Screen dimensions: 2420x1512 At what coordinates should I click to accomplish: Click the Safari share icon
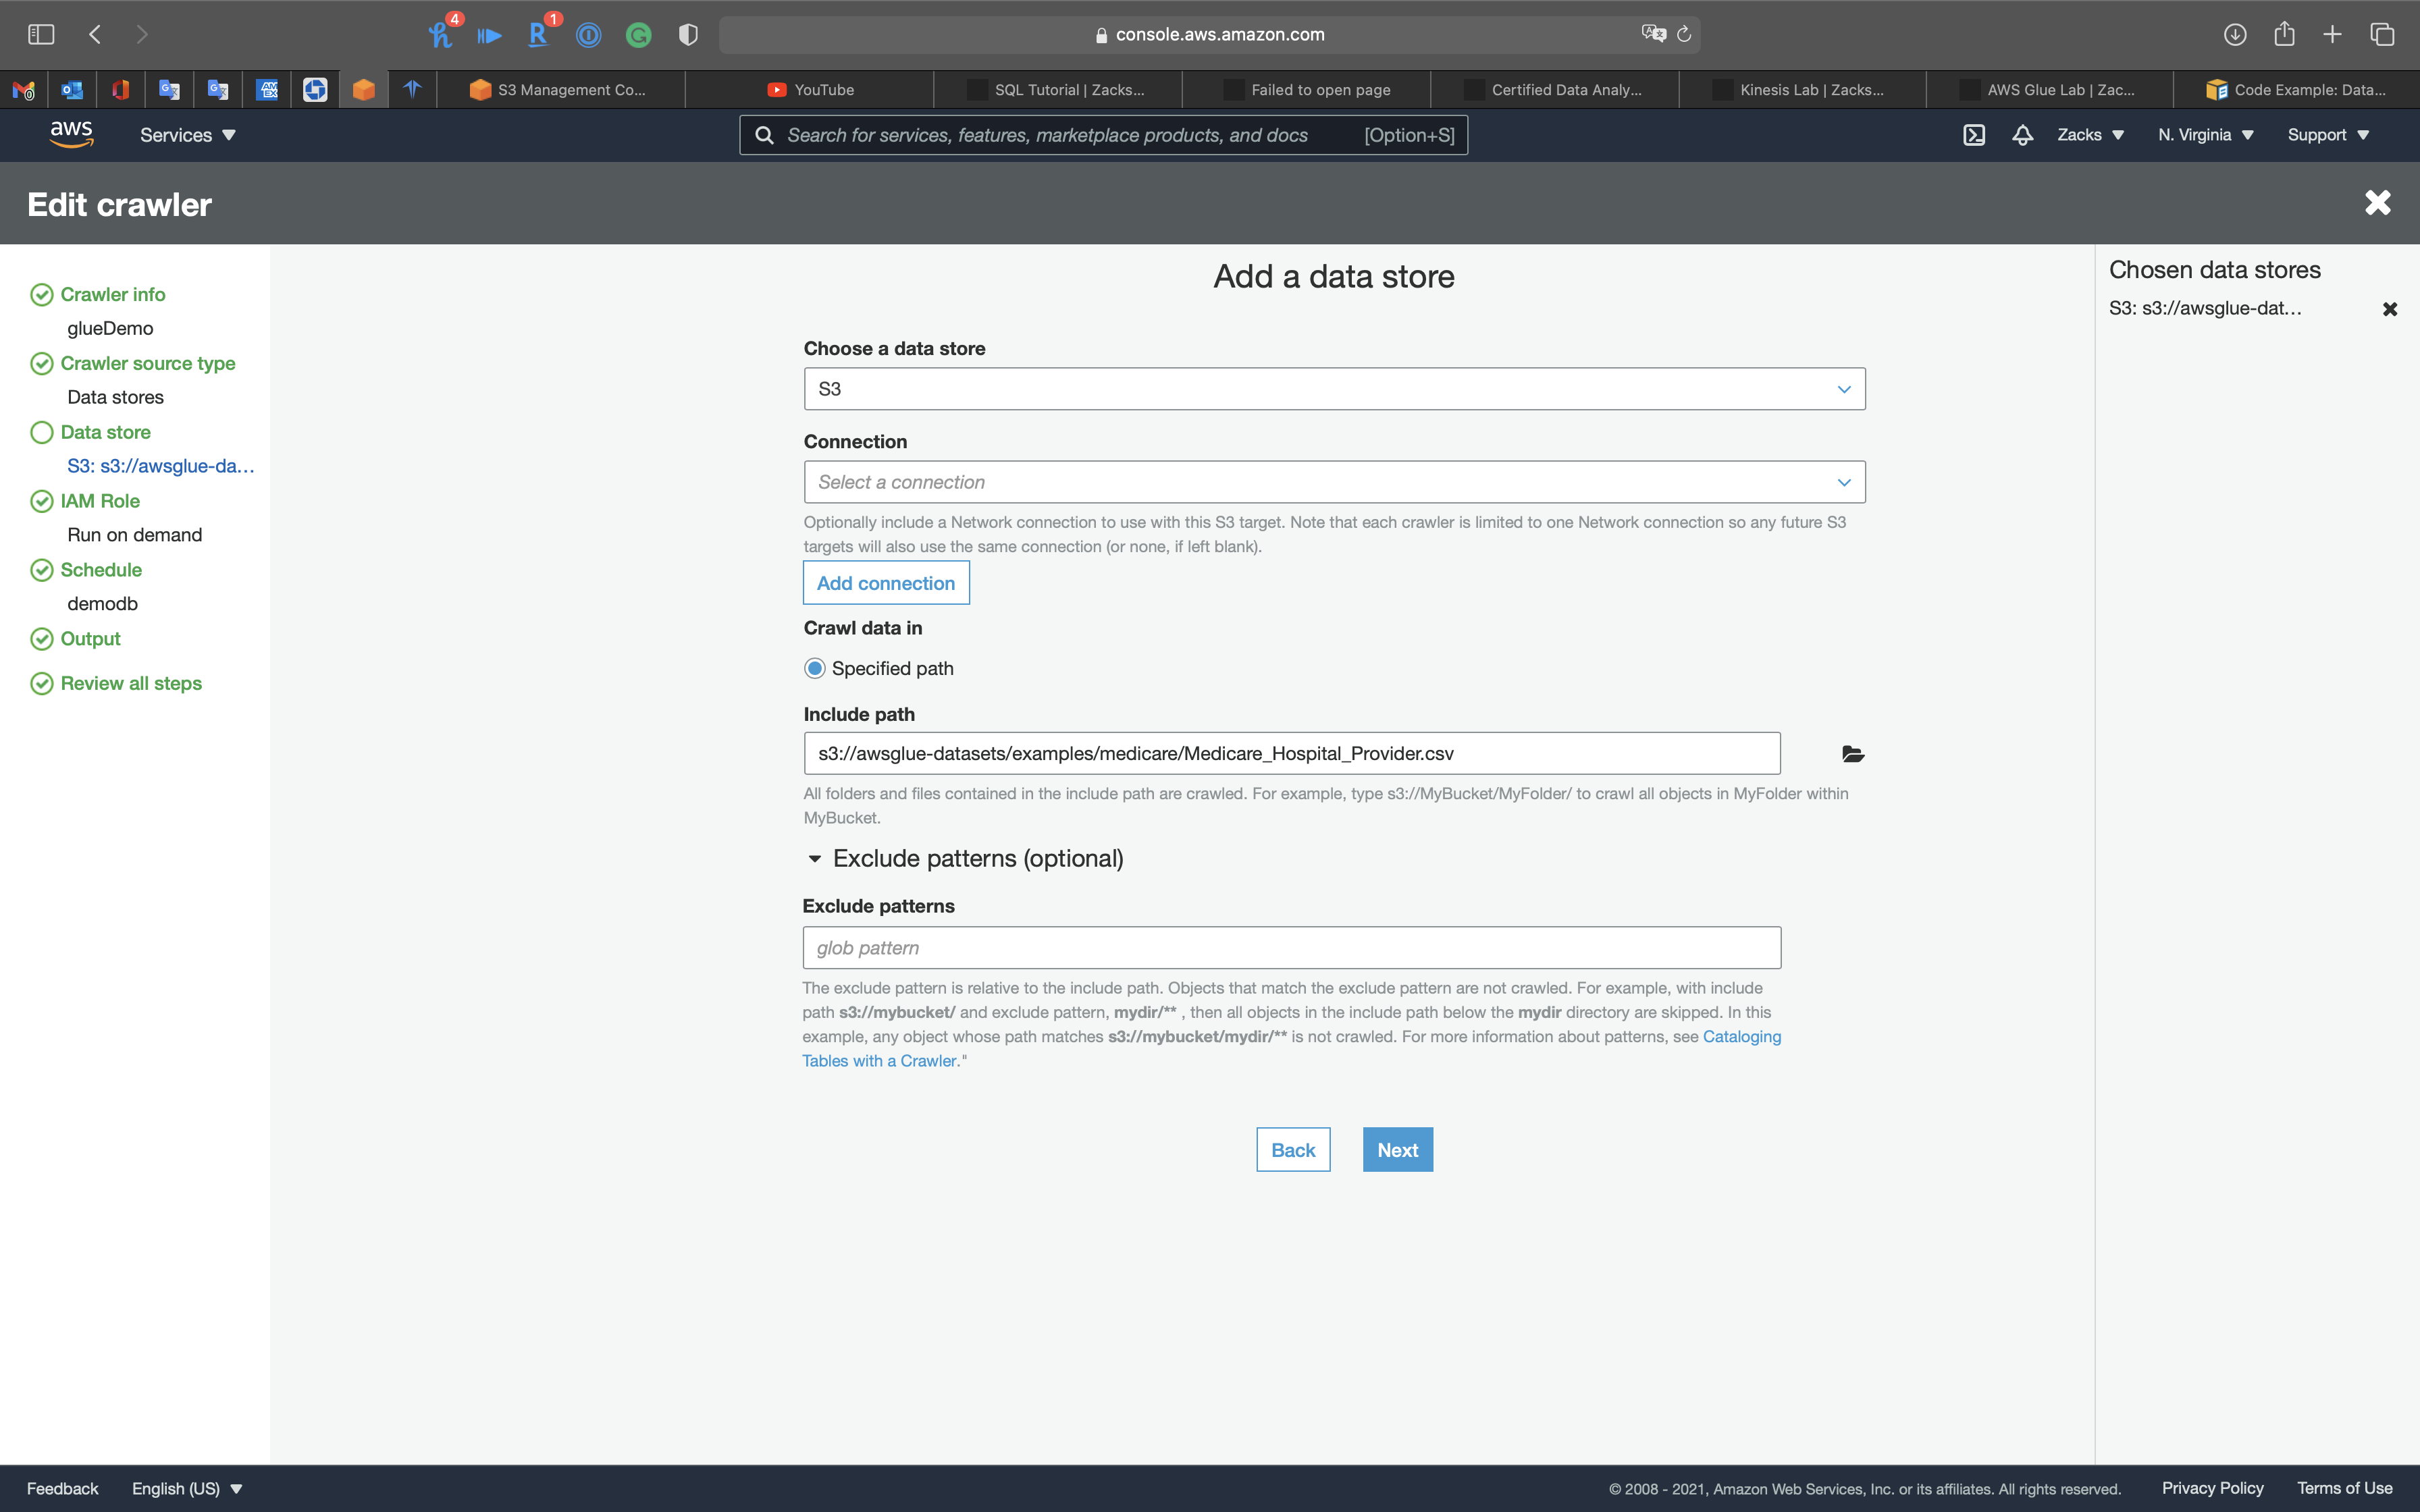pyautogui.click(x=2284, y=35)
